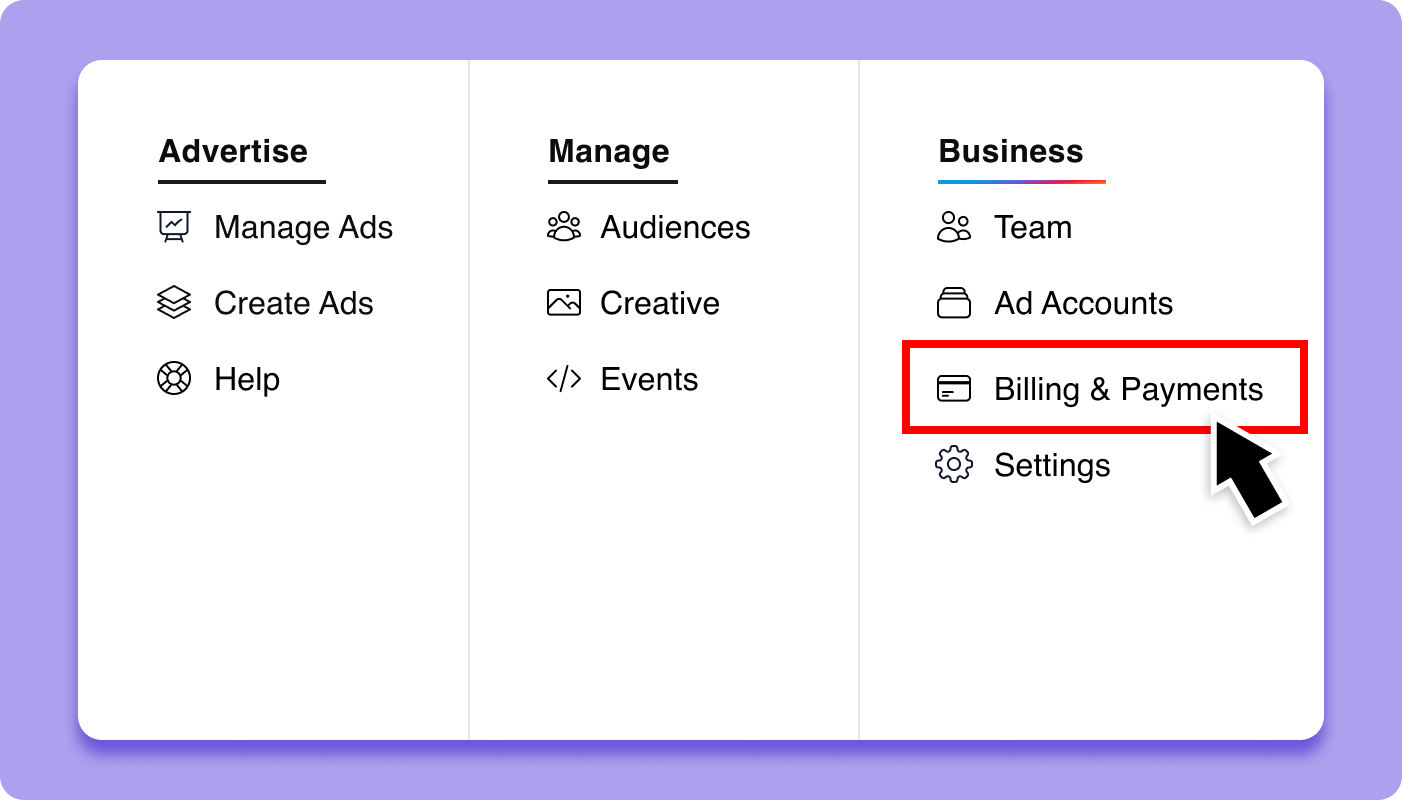Open Billing & Payments text label

click(1128, 389)
